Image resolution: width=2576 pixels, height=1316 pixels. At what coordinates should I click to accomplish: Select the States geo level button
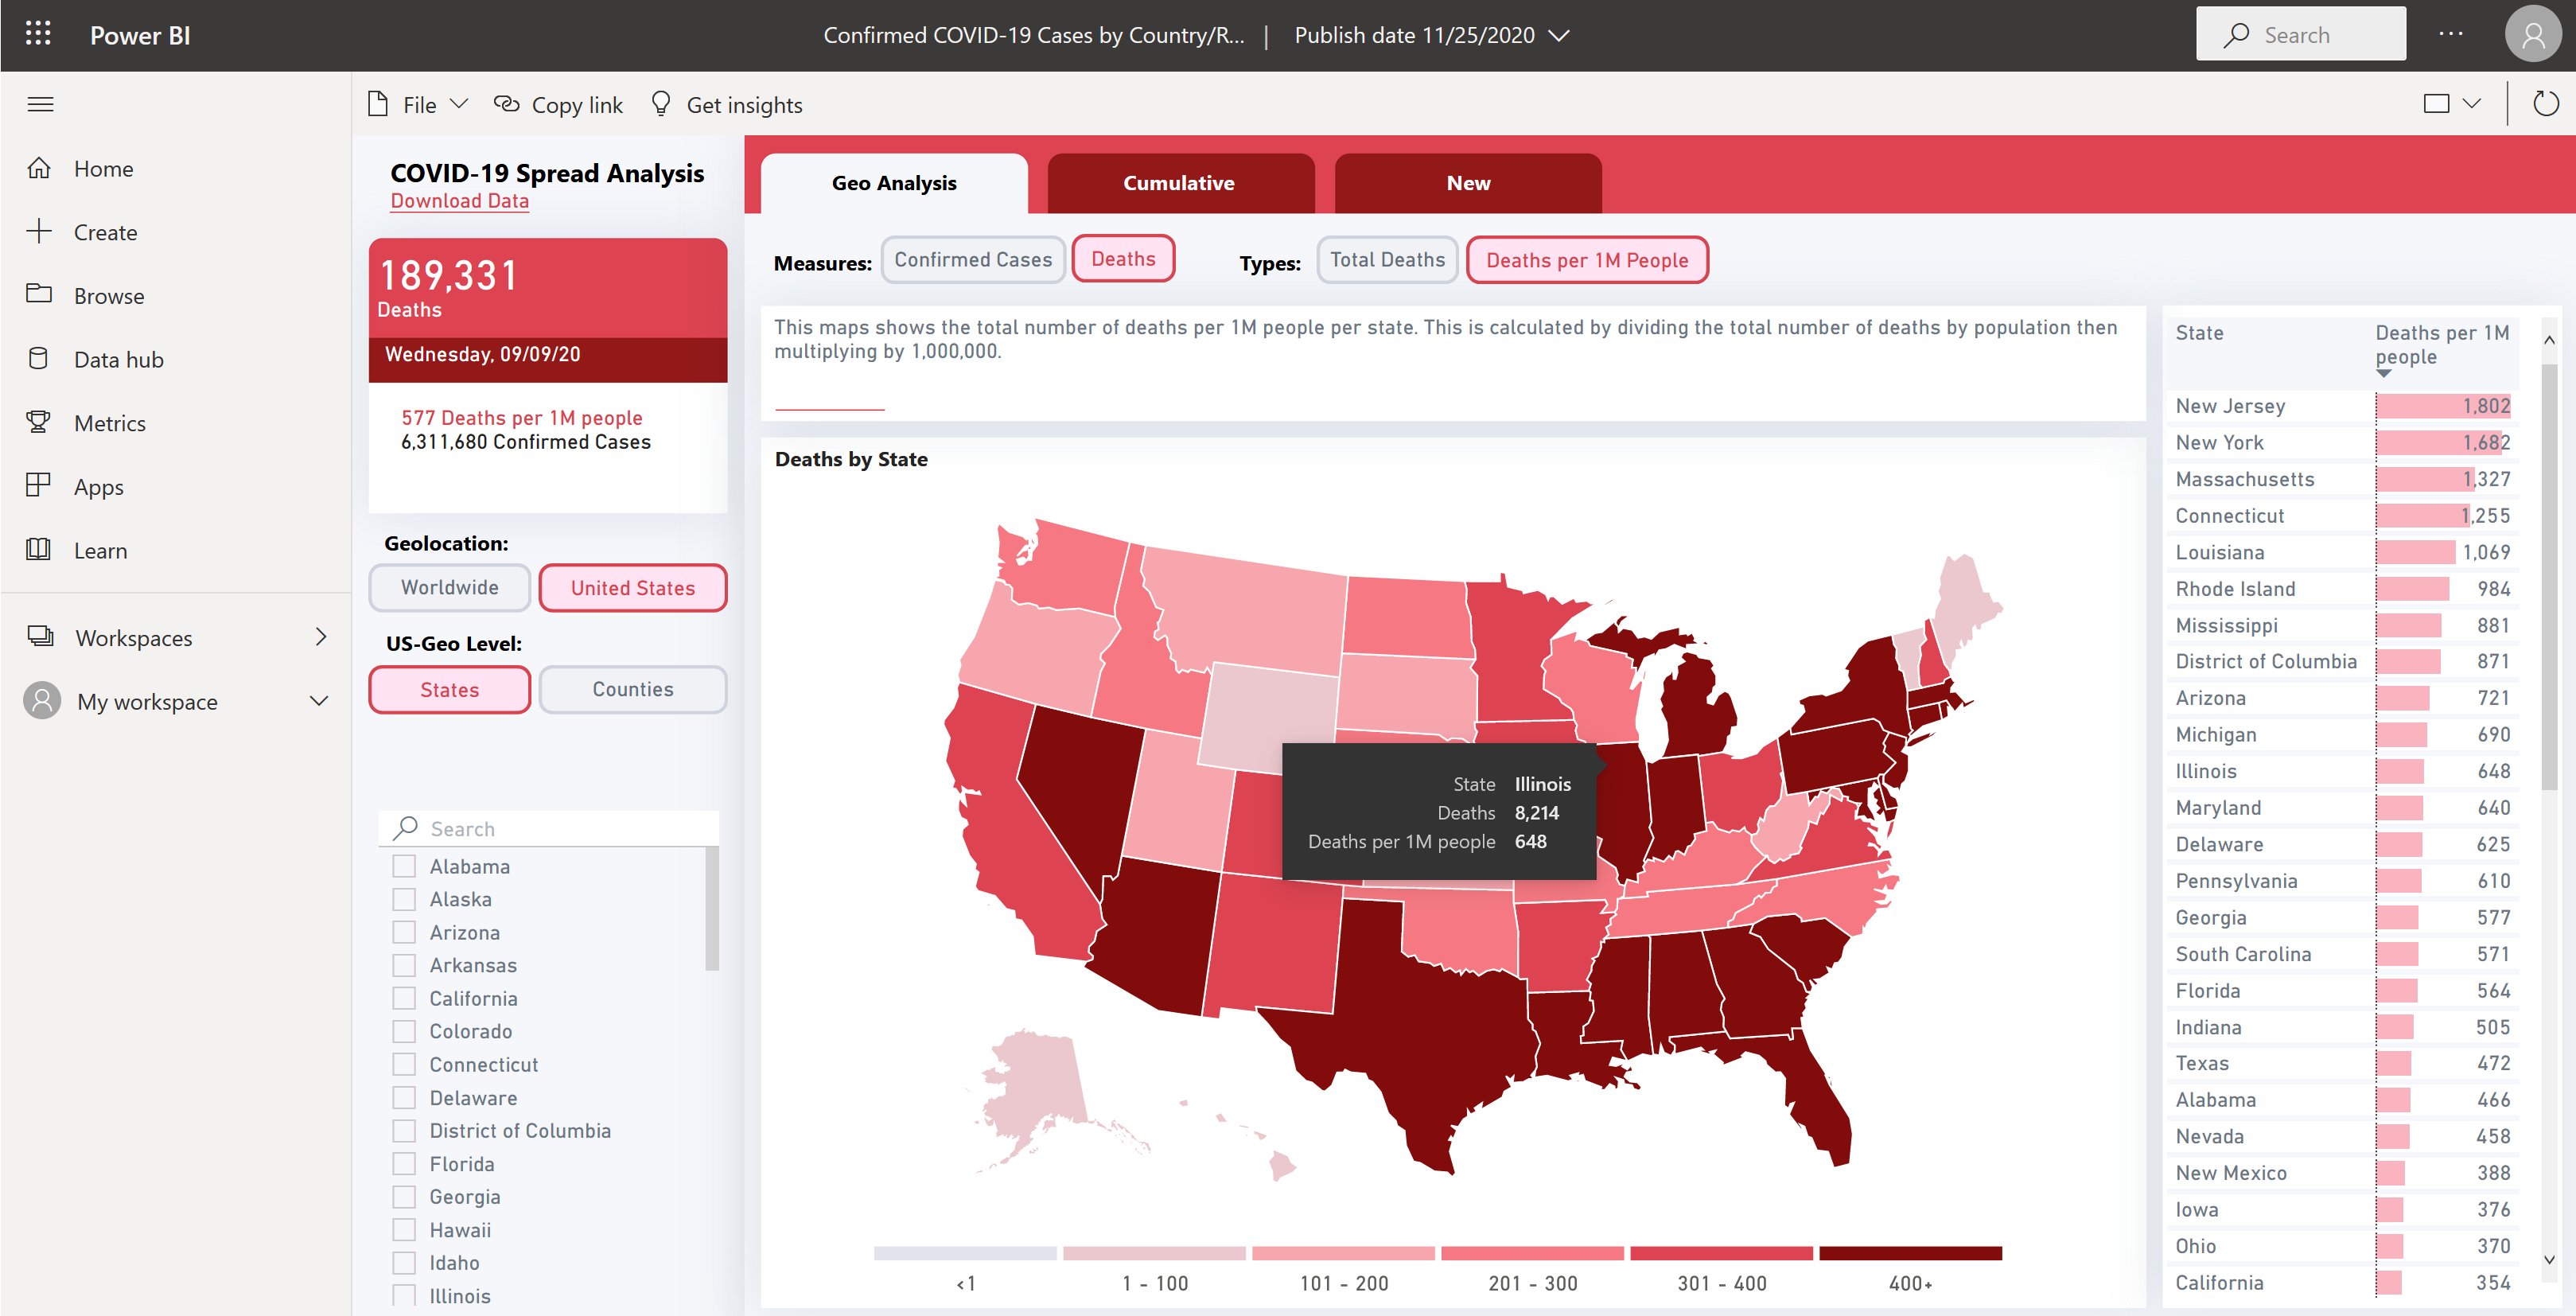click(449, 690)
